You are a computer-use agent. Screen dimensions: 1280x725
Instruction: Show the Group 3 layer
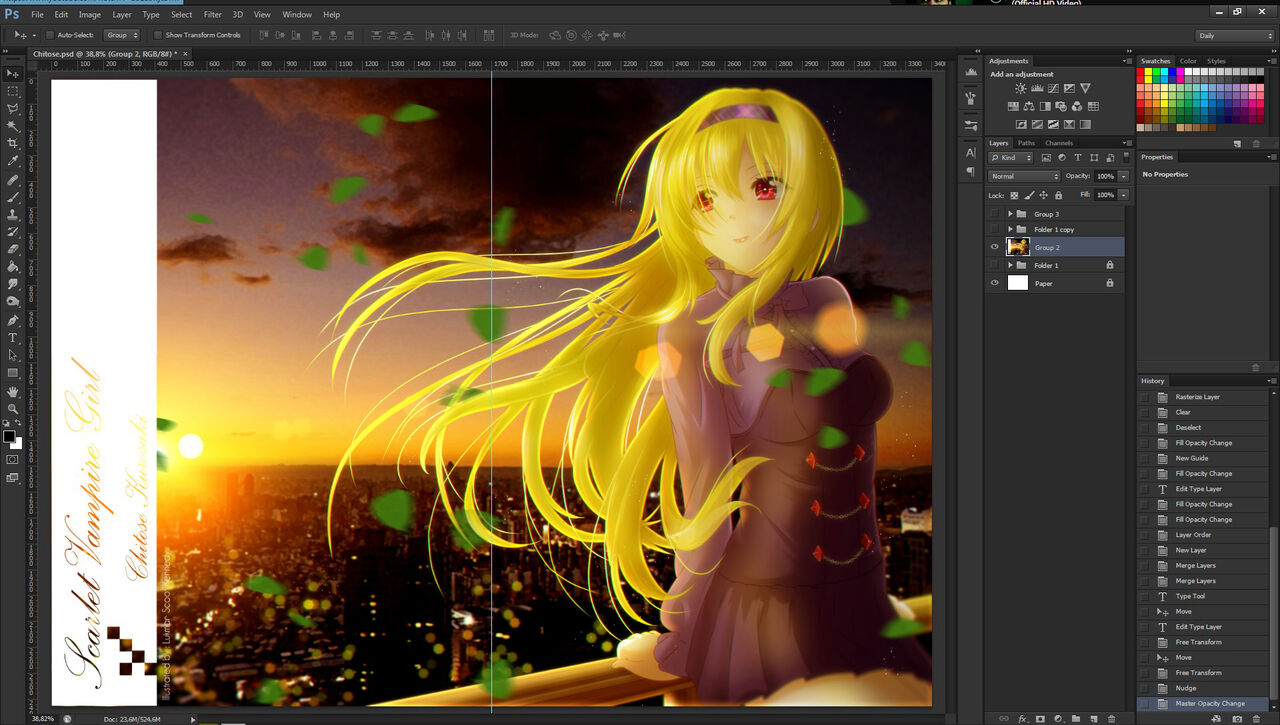tap(994, 214)
